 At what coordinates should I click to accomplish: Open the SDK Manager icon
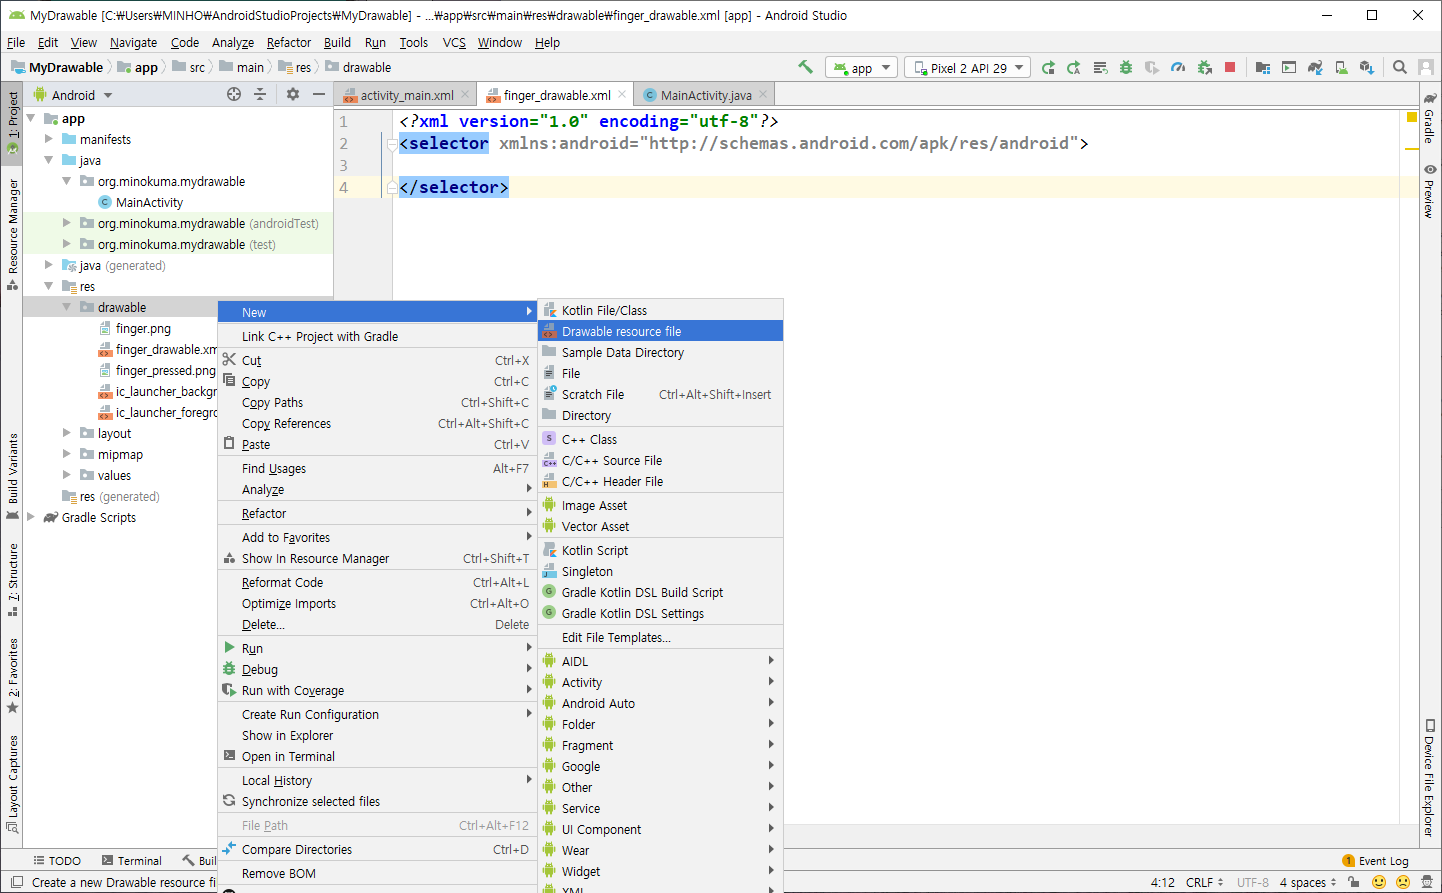[1367, 68]
